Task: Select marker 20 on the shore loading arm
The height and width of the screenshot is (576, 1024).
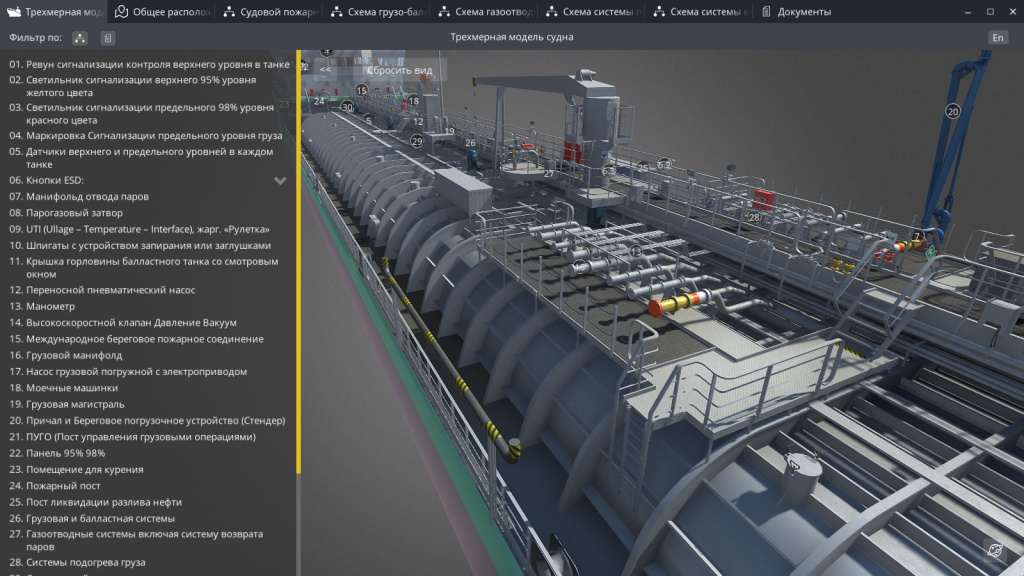Action: click(953, 111)
